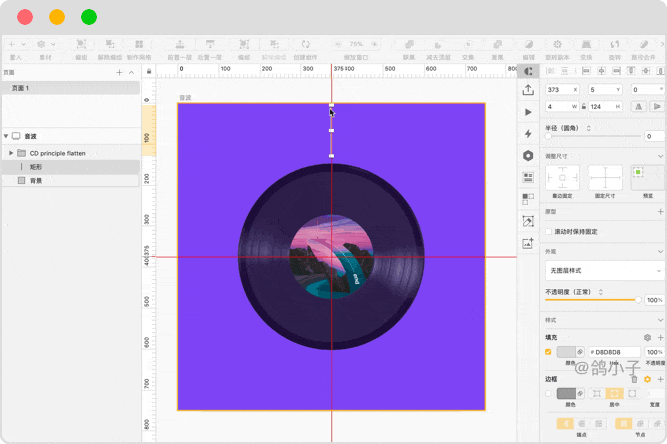Add a border with the 边框 plus icon
Image resolution: width=667 pixels, height=444 pixels.
[x=660, y=379]
